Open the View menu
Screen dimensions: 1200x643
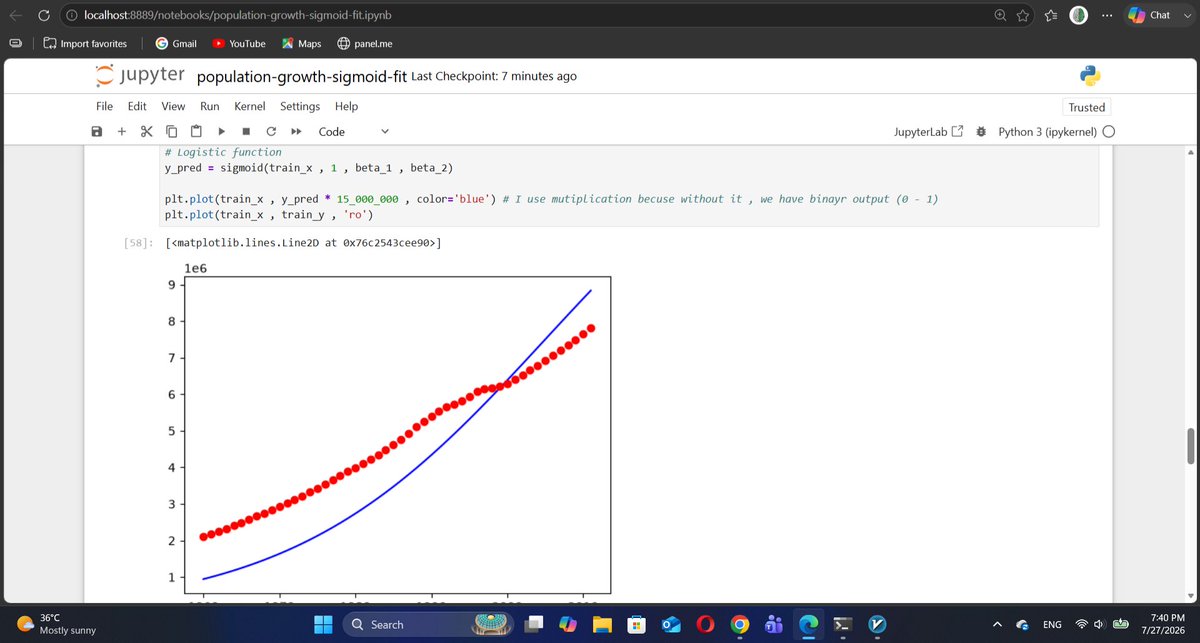(x=173, y=106)
